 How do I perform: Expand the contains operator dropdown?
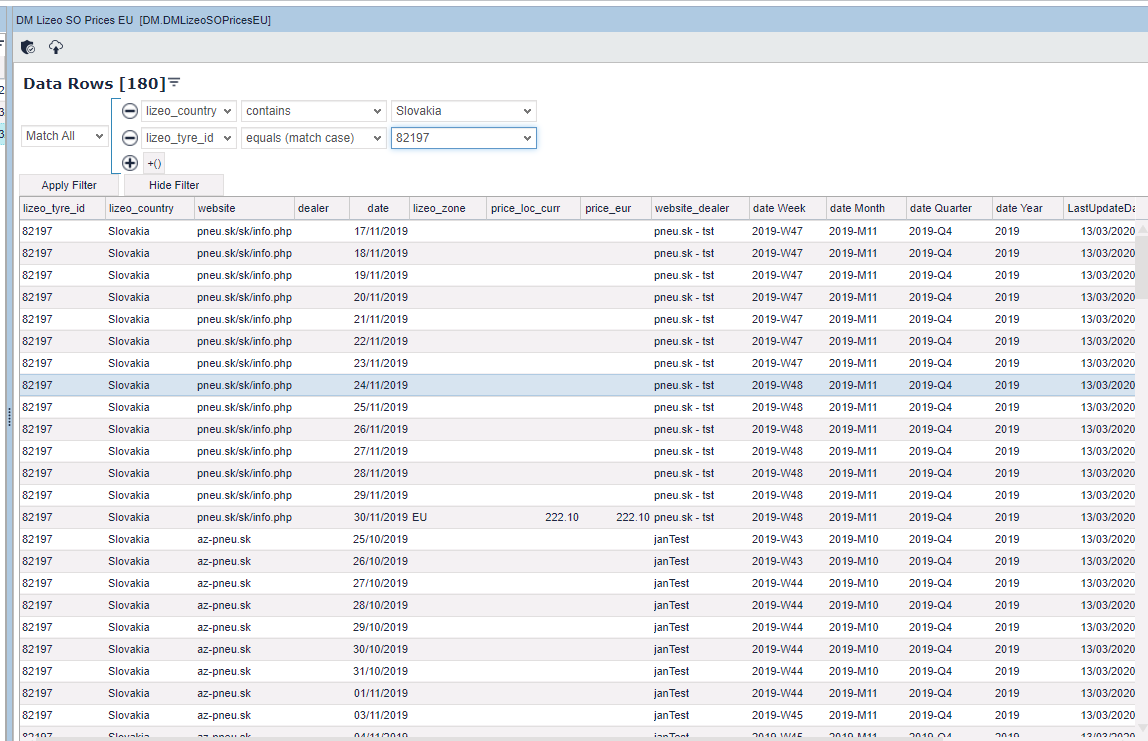[313, 111]
